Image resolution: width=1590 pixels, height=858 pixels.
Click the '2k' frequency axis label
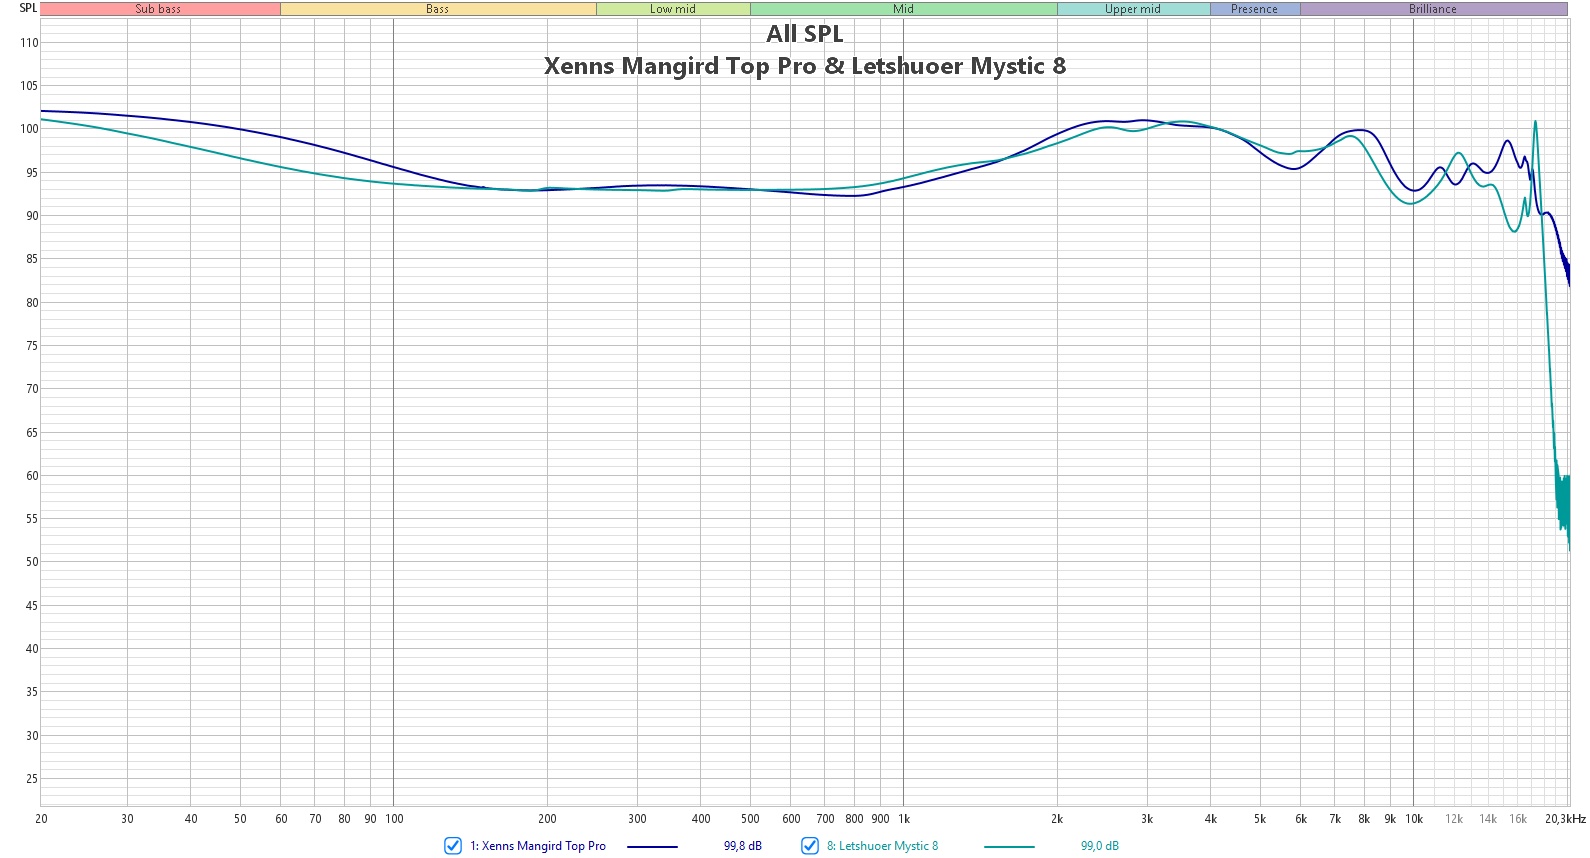[x=1057, y=819]
